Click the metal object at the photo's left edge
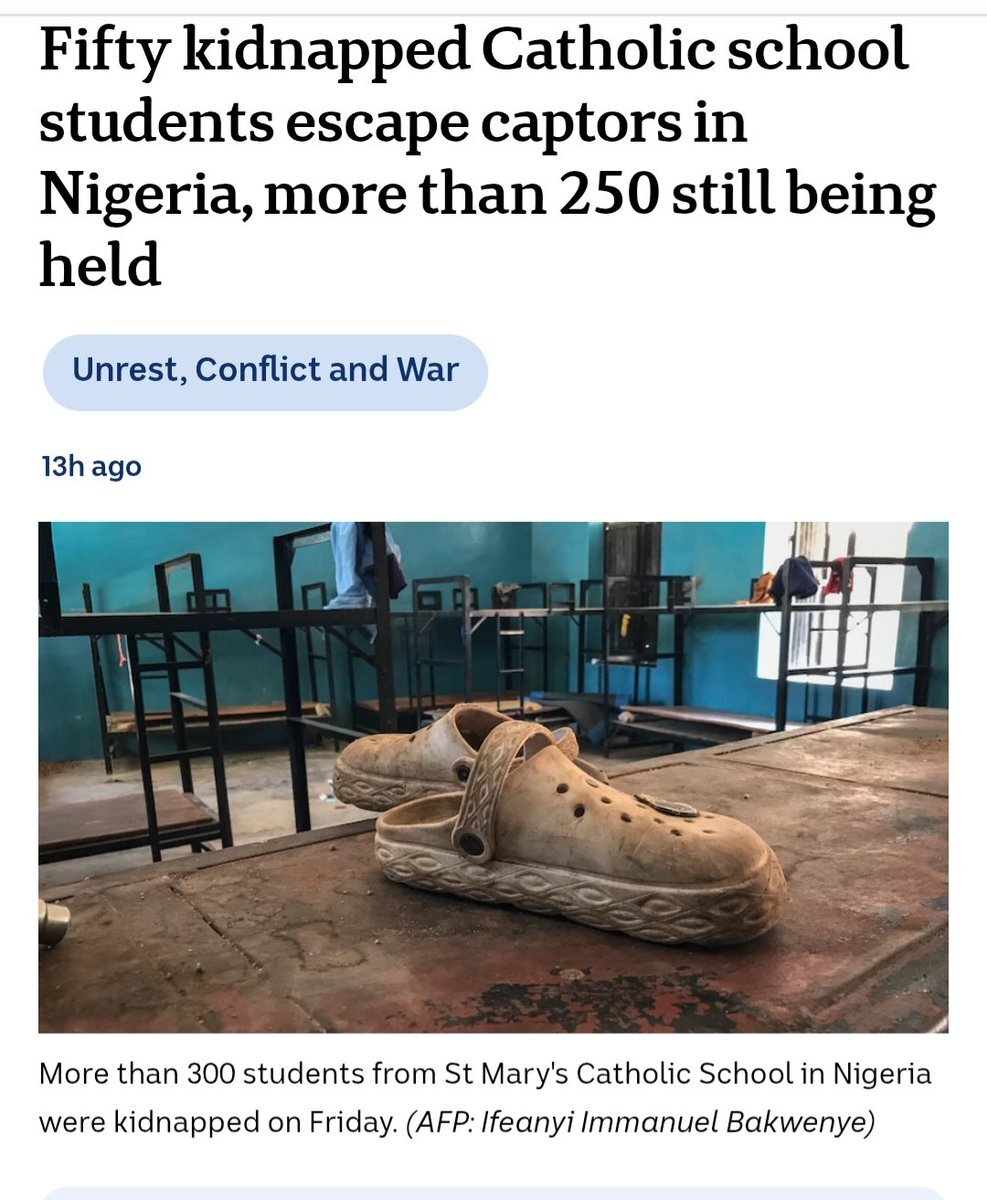The height and width of the screenshot is (1200, 987). tap(53, 921)
